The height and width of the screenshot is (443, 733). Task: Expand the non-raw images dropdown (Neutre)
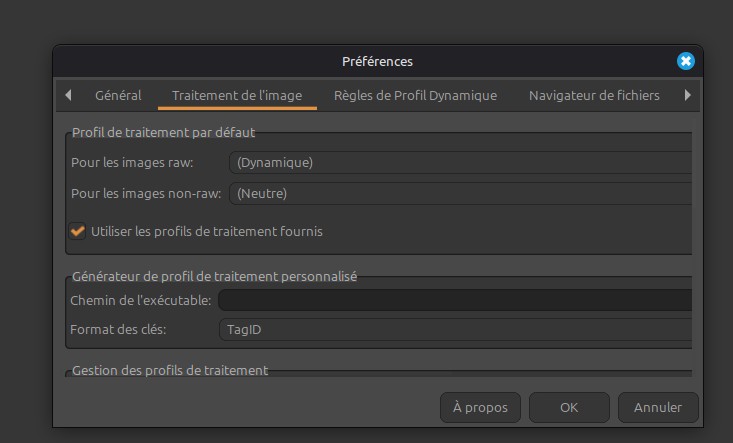(460, 194)
